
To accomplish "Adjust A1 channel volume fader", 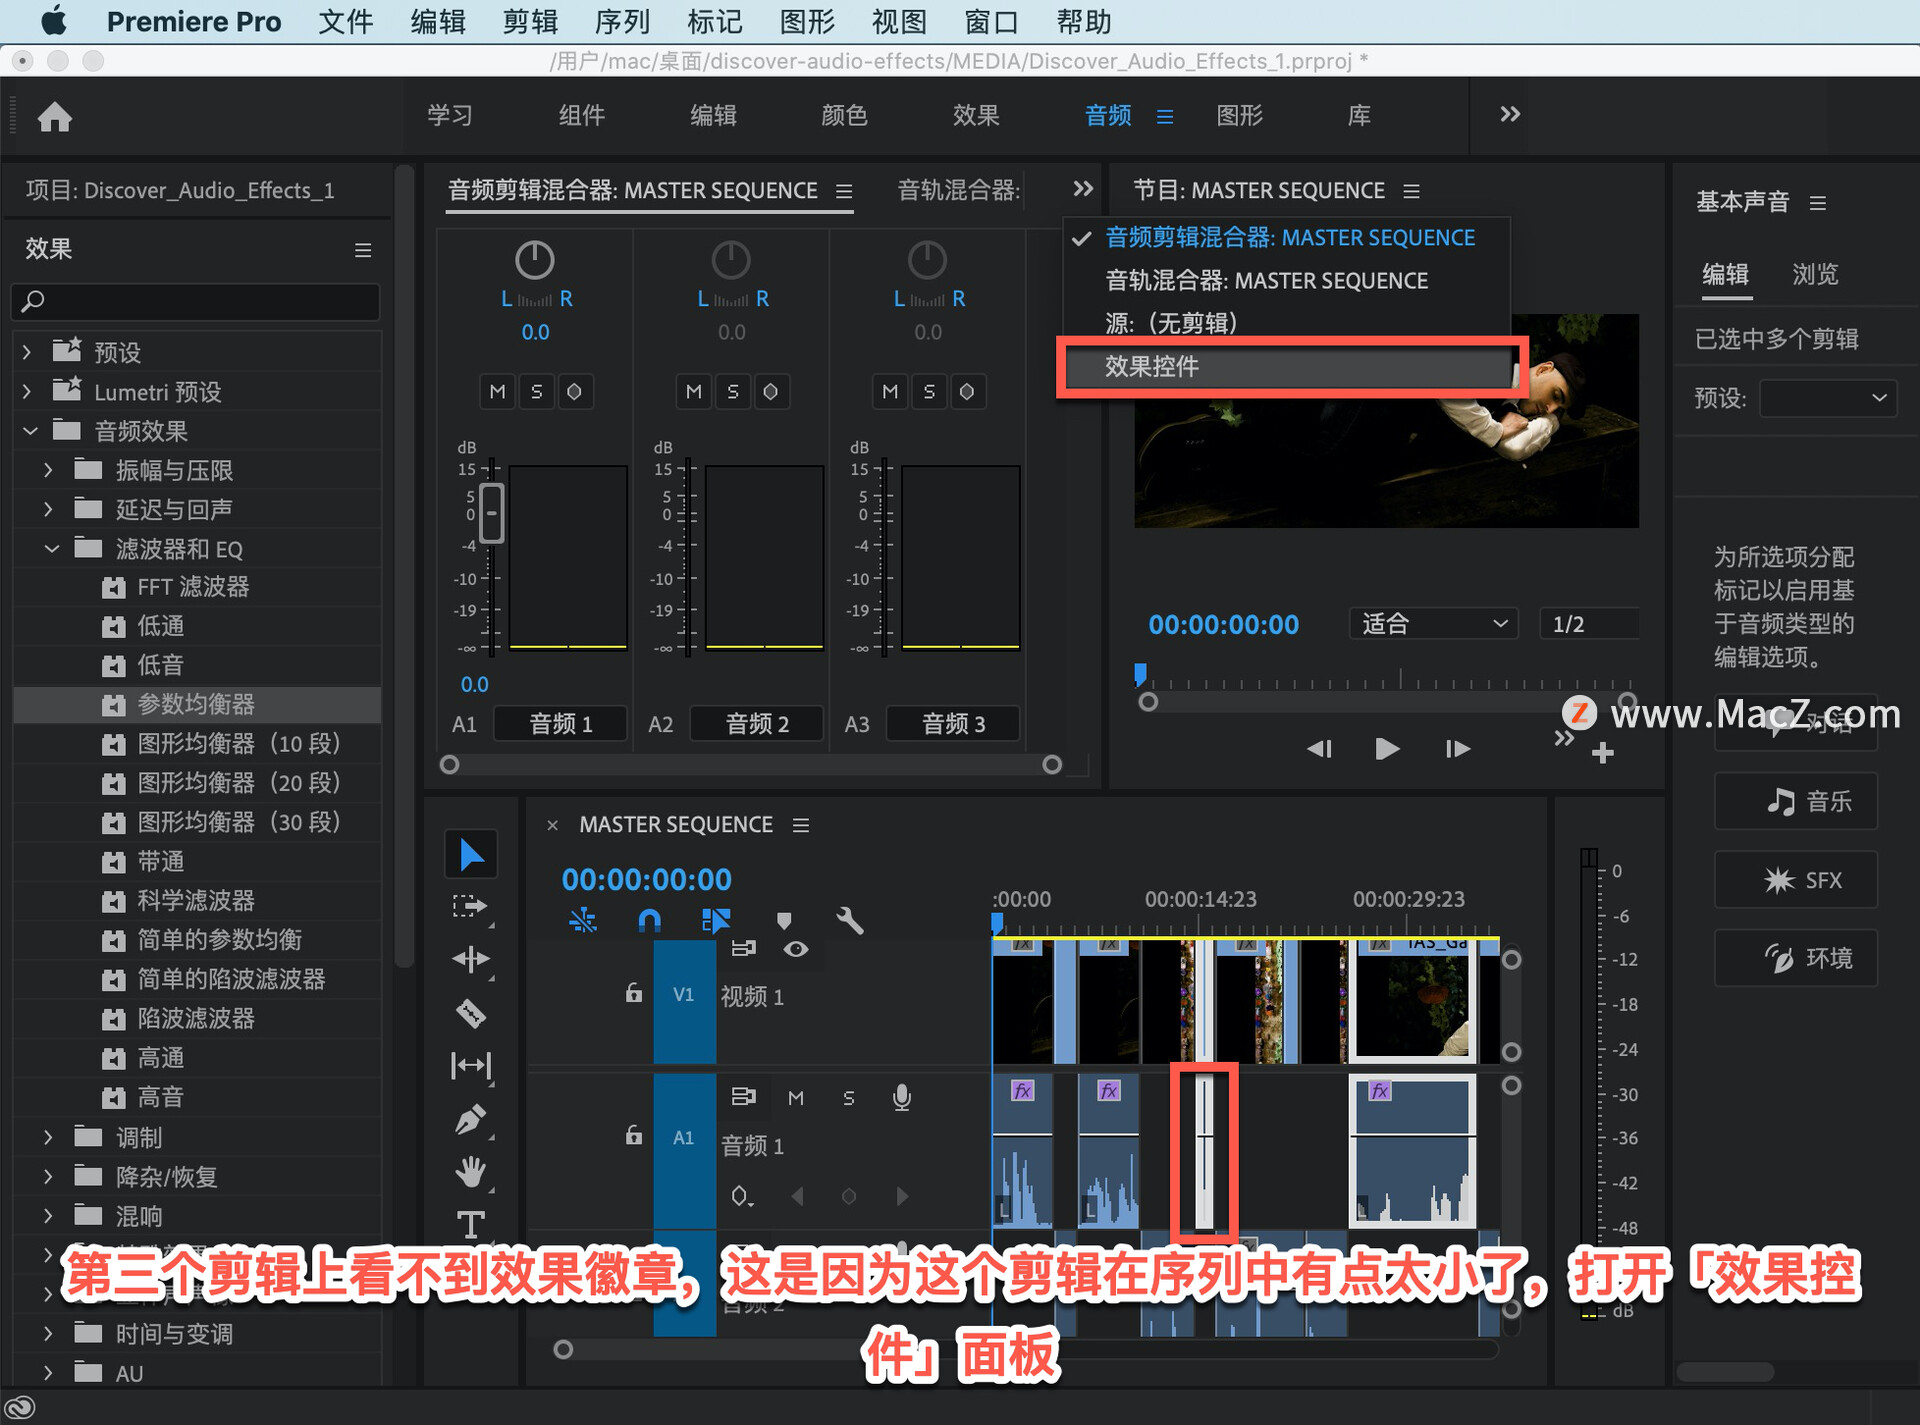I will click(491, 513).
